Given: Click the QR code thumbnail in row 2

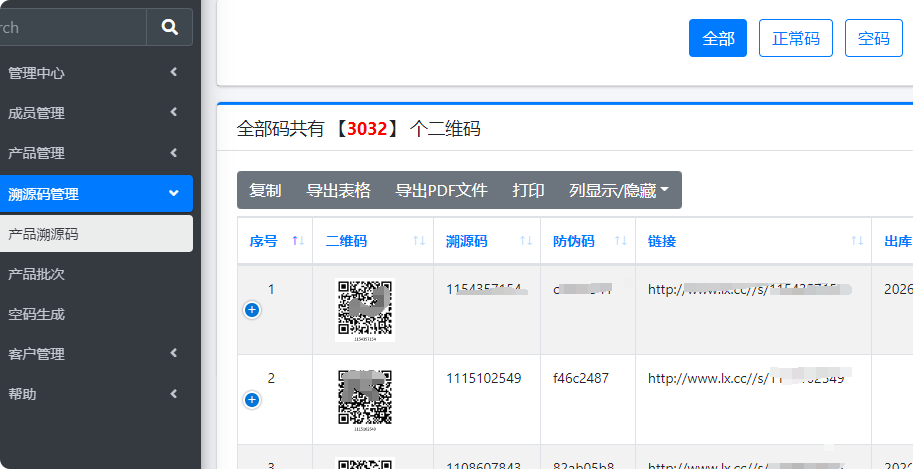Looking at the screenshot, I should point(365,400).
